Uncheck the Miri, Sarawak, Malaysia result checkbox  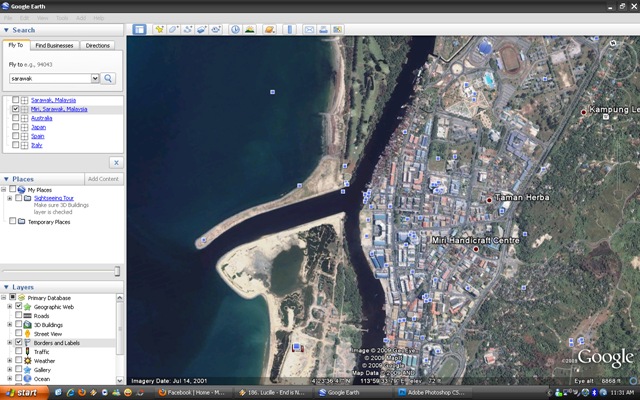click(16, 109)
